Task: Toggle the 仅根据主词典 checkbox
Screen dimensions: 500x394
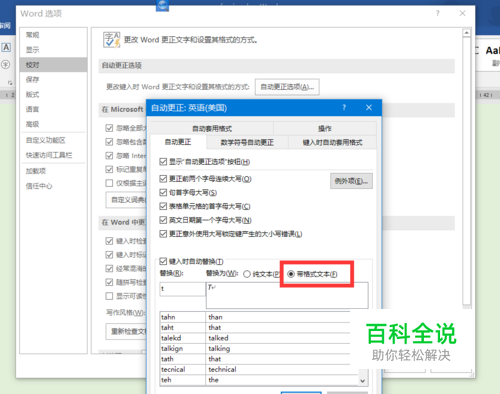Action: (x=109, y=183)
